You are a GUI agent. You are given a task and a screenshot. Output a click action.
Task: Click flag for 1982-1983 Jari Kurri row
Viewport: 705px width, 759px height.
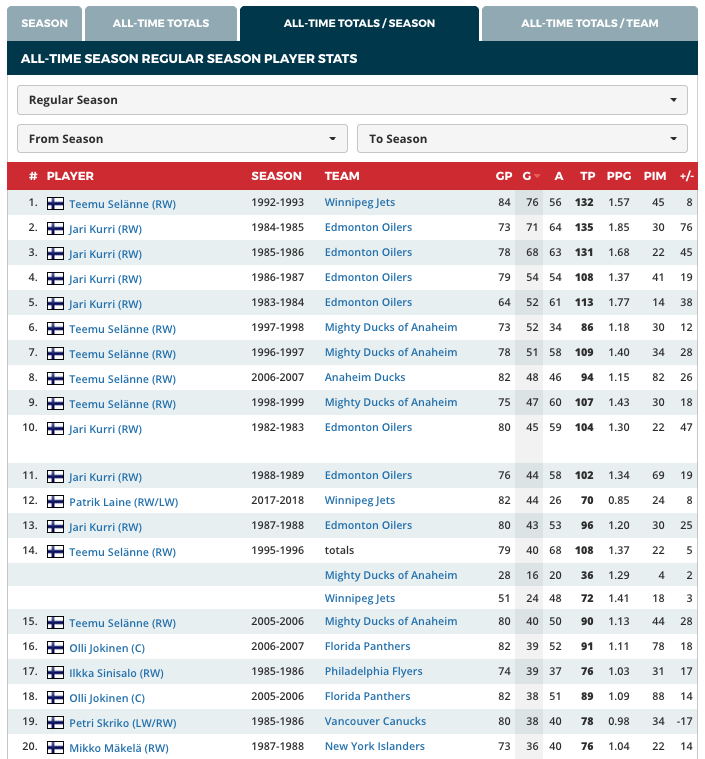[x=55, y=428]
